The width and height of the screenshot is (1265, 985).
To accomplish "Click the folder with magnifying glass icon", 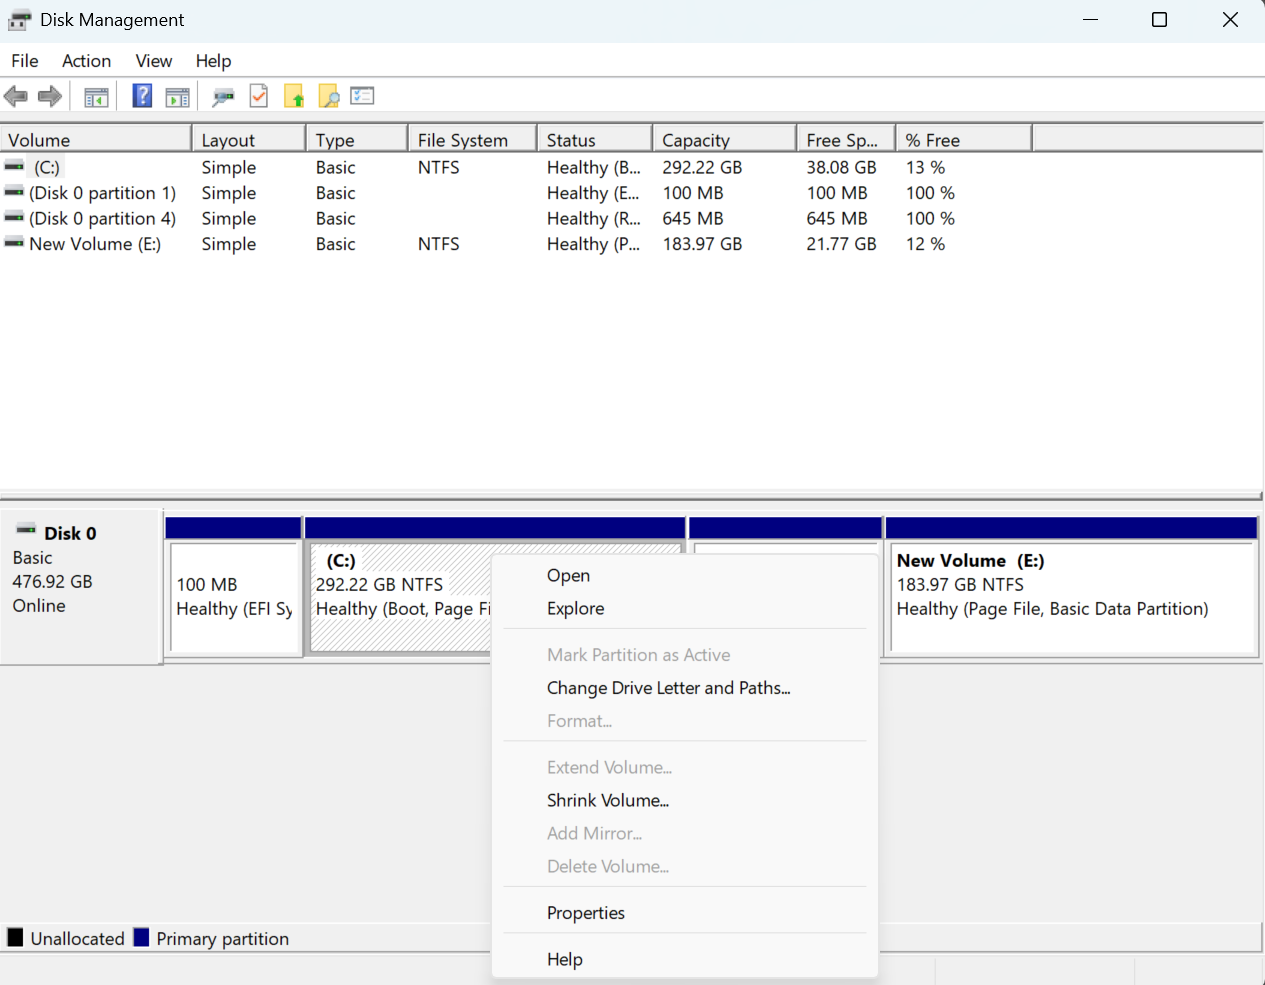I will pyautogui.click(x=328, y=97).
